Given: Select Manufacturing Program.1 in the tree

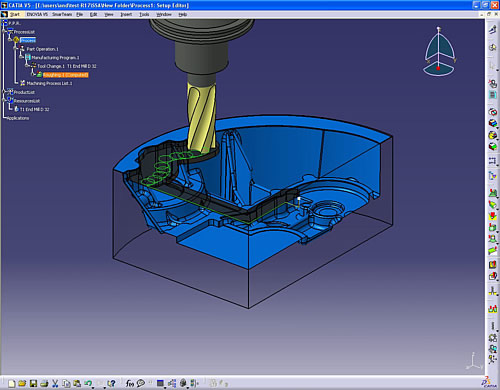Looking at the screenshot, I should pyautogui.click(x=55, y=57).
